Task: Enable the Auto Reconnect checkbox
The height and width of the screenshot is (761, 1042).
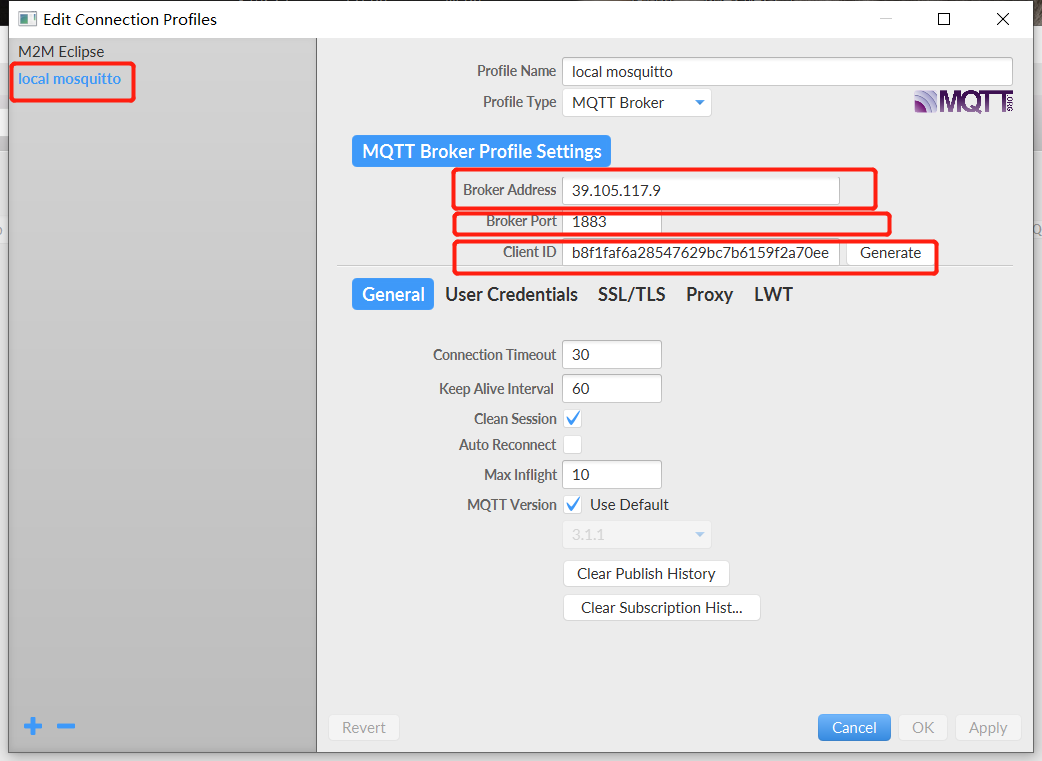Action: tap(573, 445)
